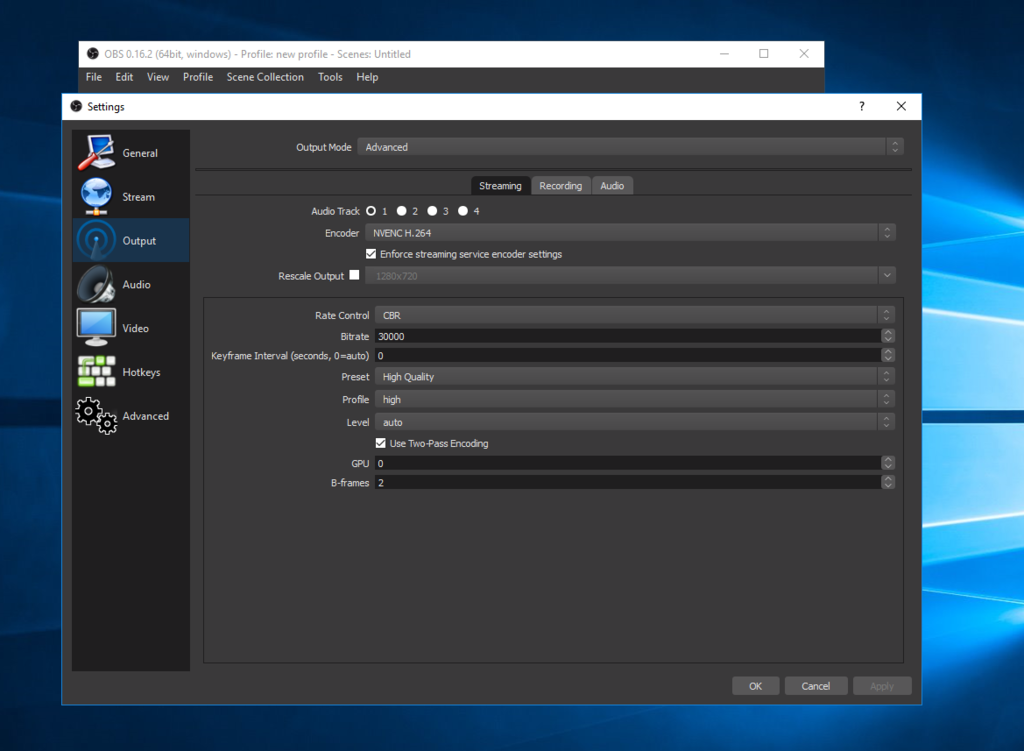Close the OBS main window

click(804, 54)
